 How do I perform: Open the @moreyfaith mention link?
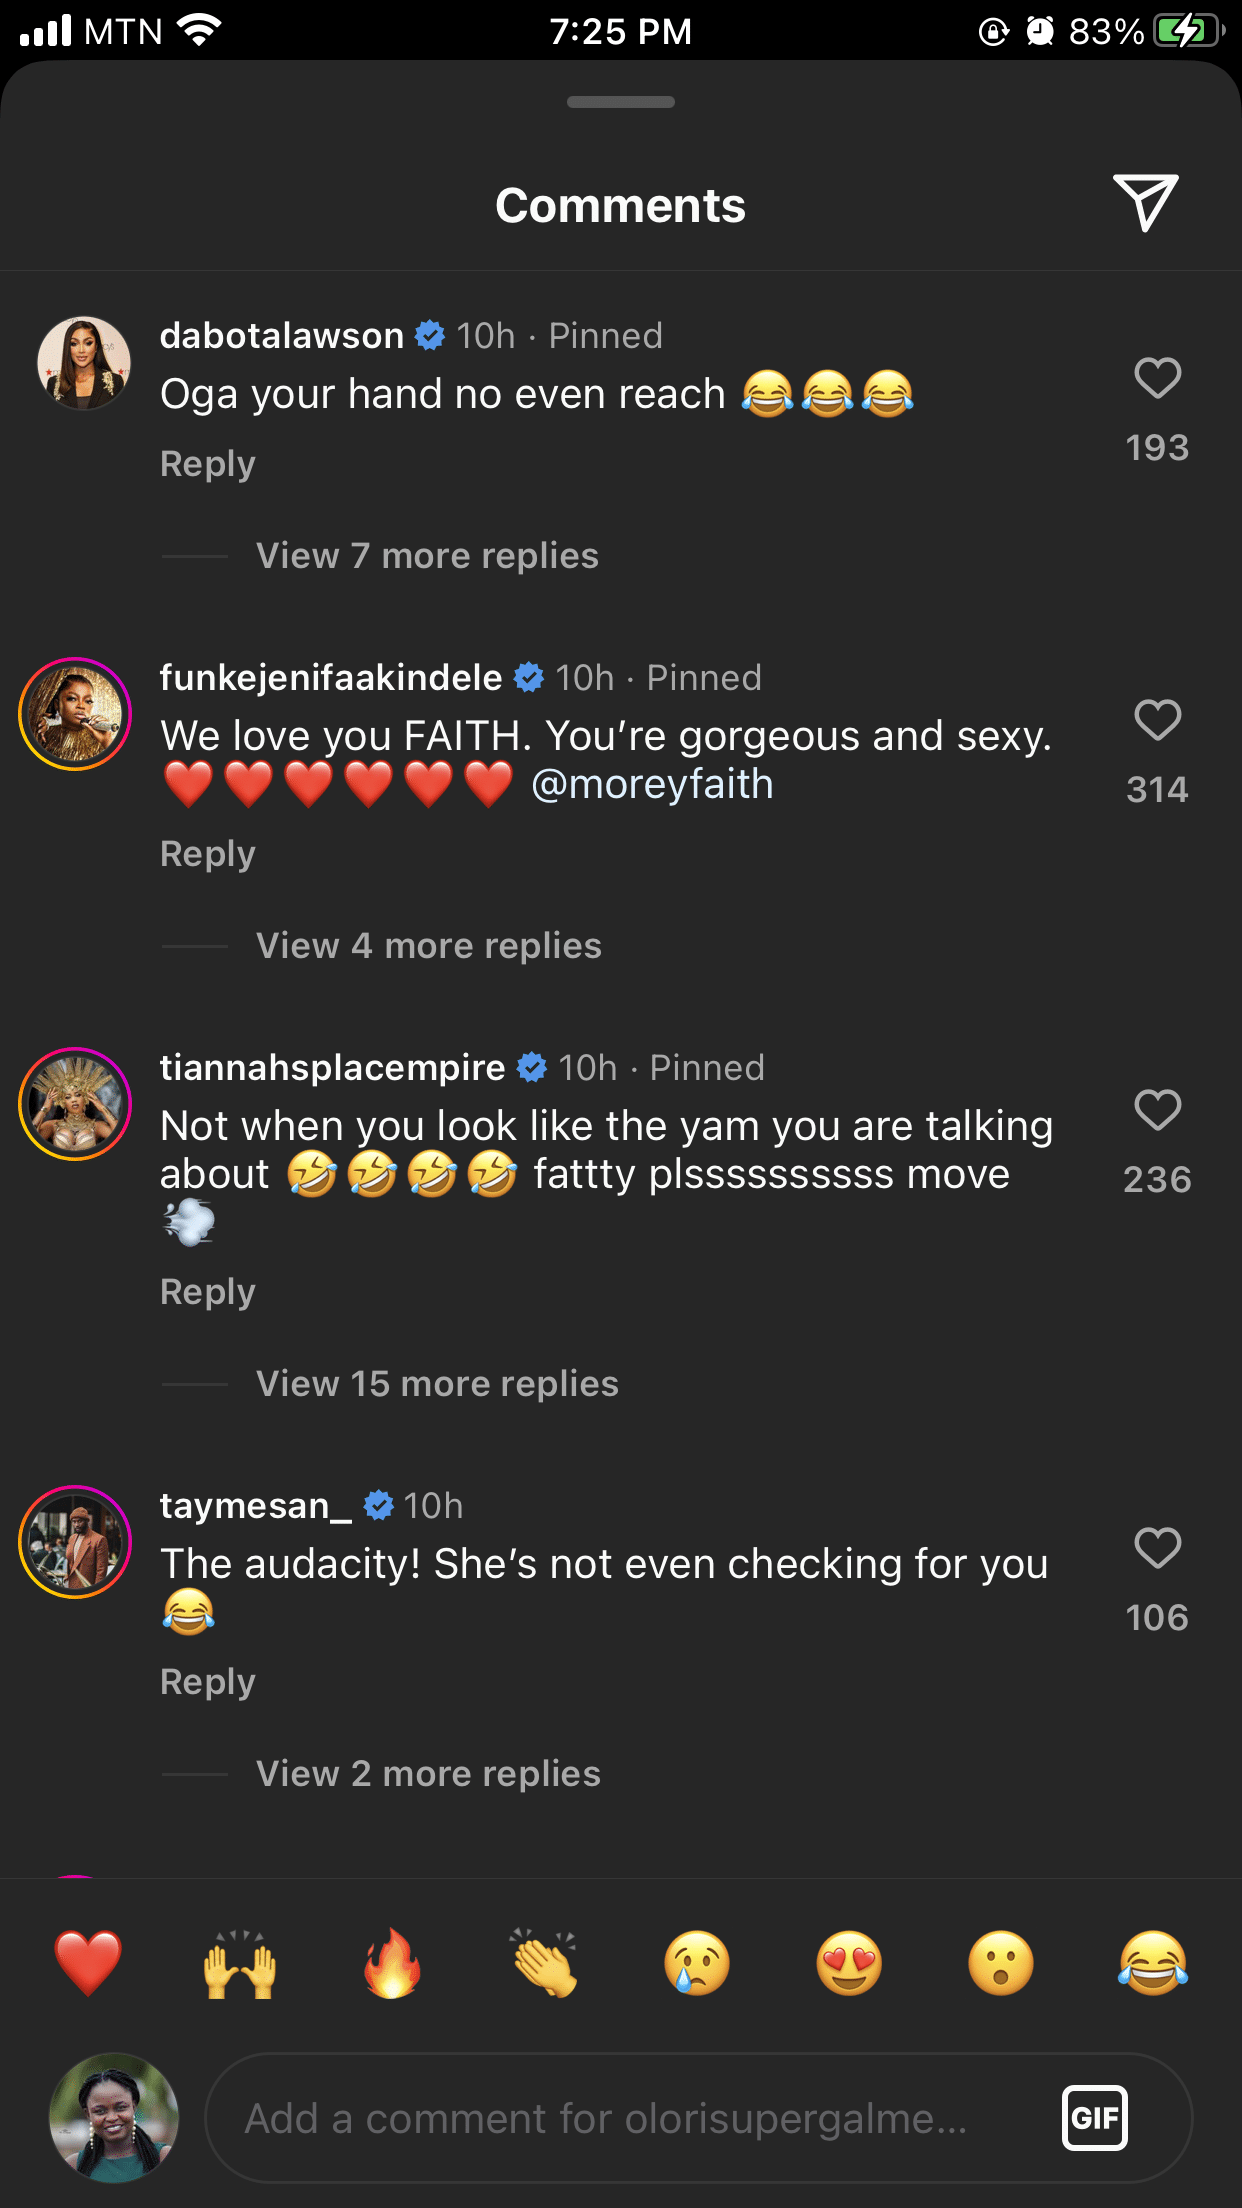point(652,785)
